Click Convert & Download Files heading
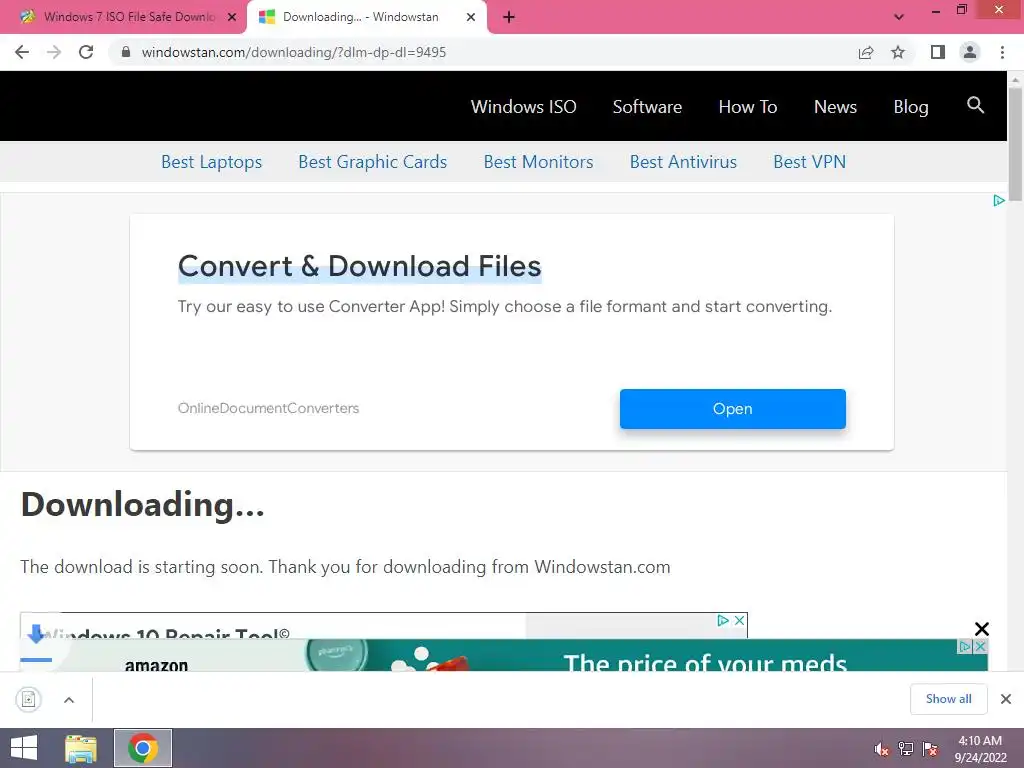Screen dimensions: 1024x768 click(x=360, y=266)
